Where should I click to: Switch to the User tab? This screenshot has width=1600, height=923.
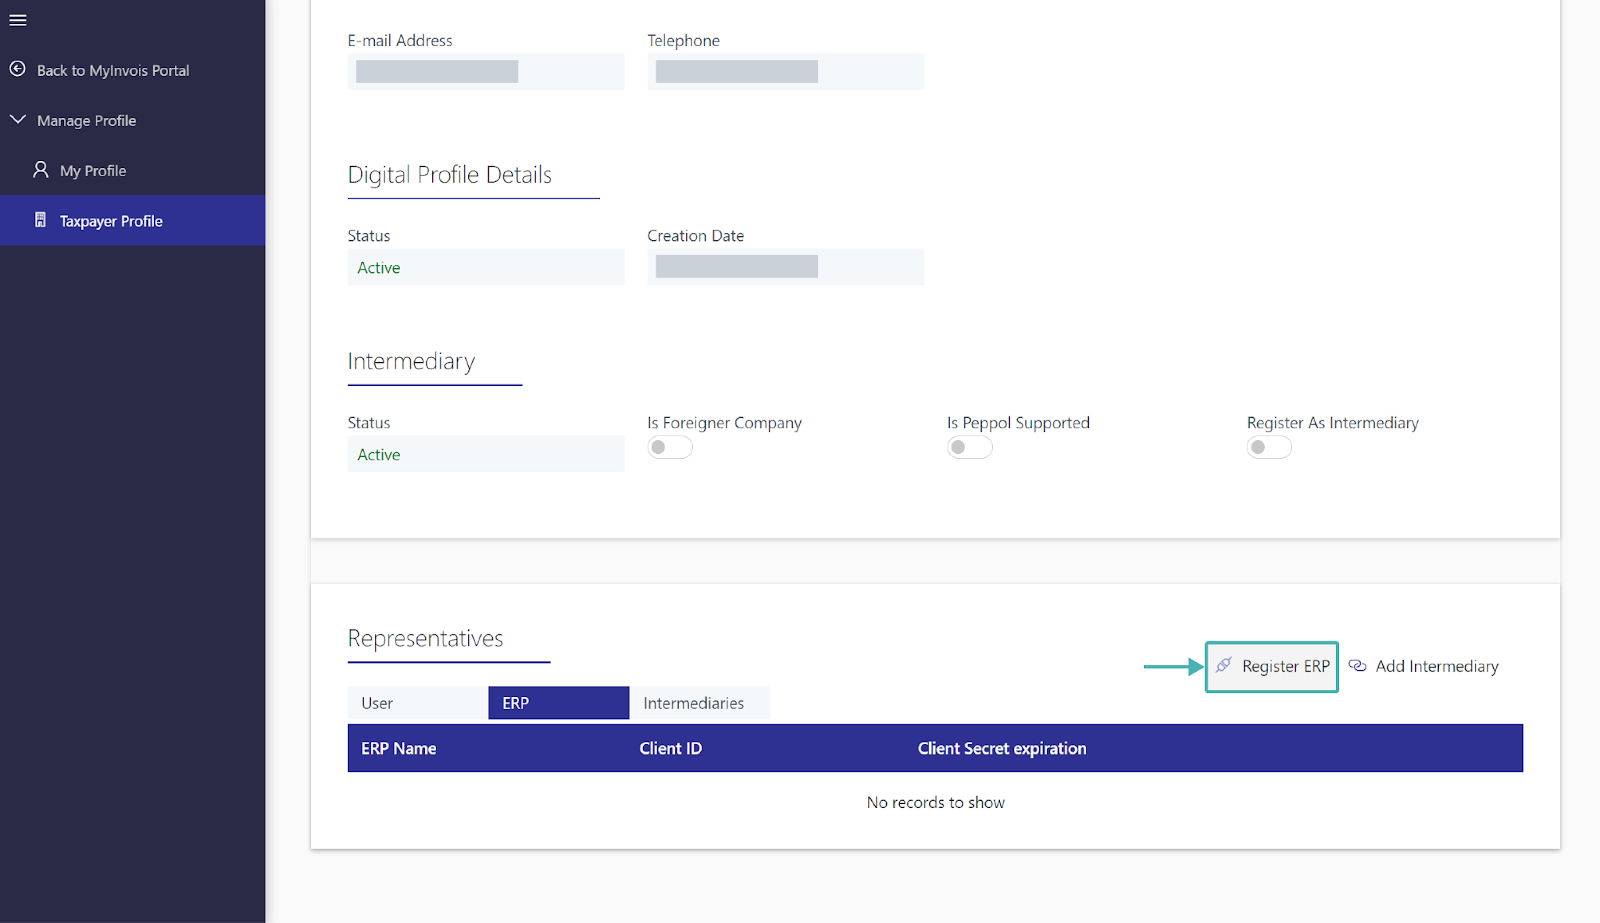coord(418,703)
